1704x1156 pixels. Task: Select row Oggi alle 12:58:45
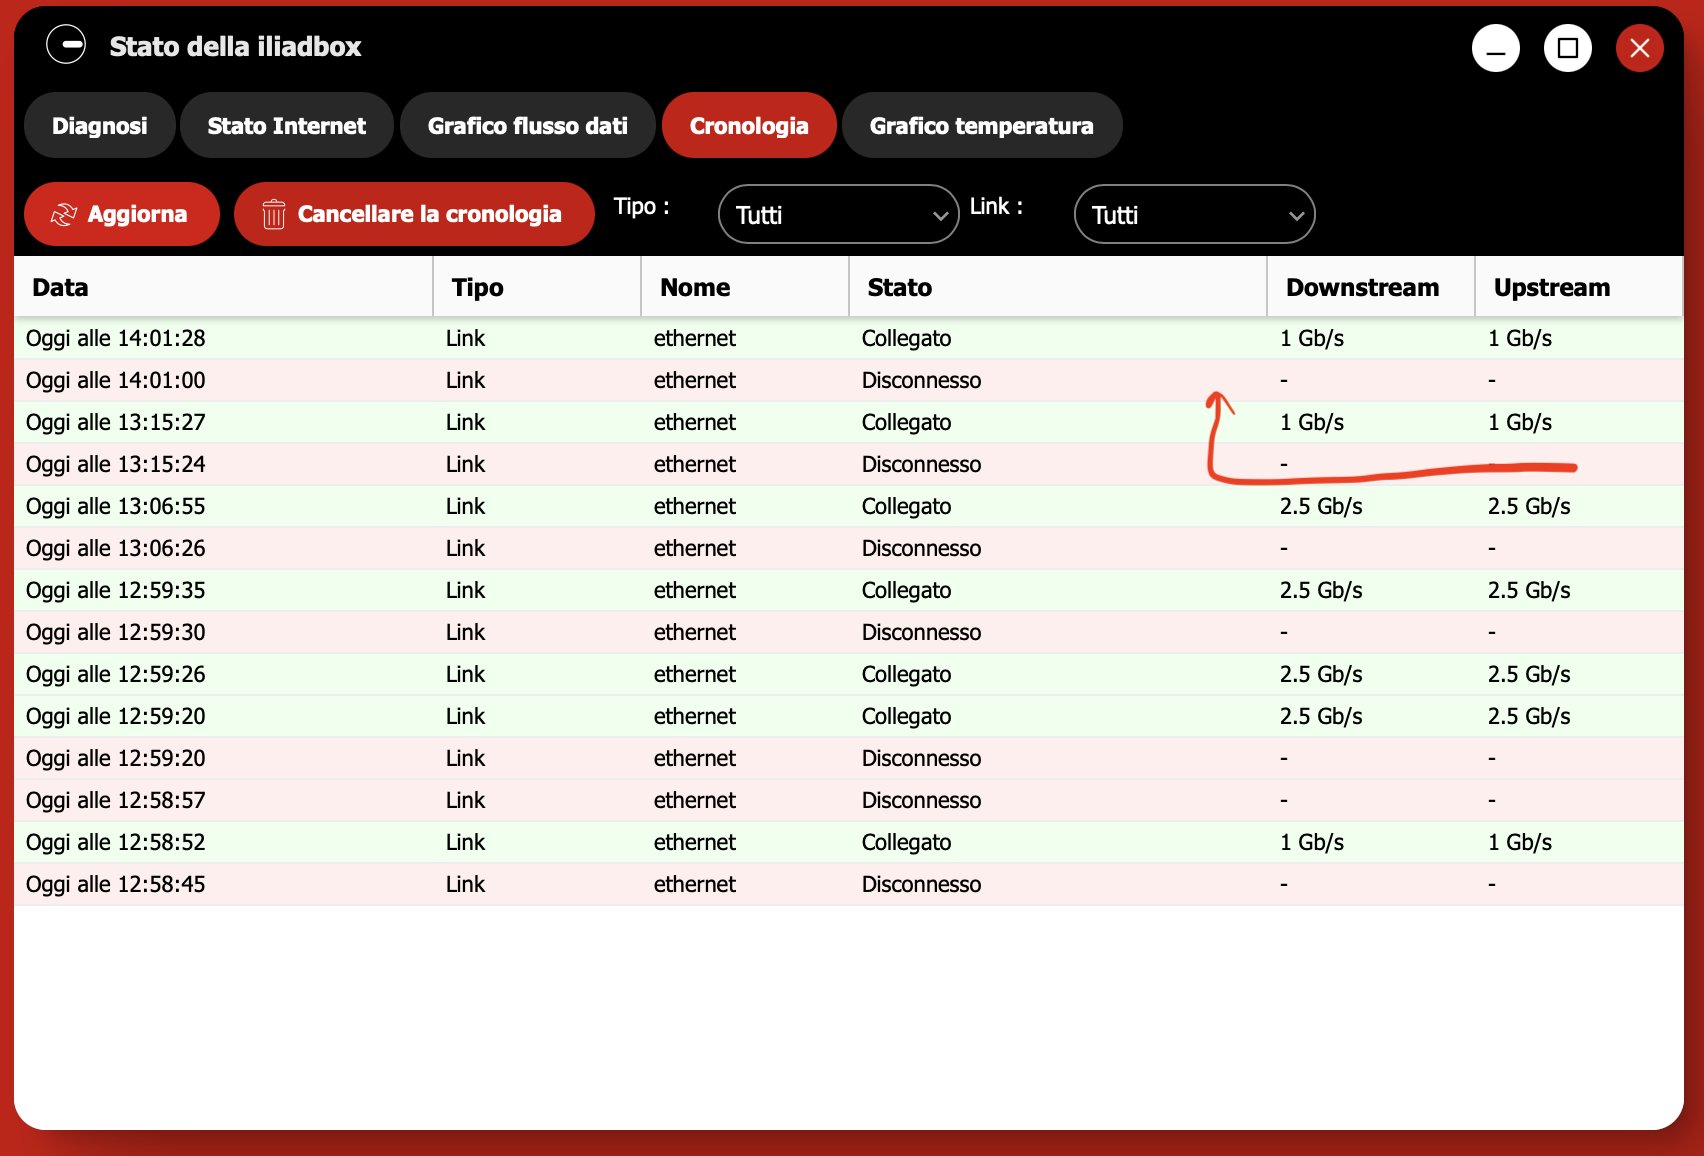pyautogui.click(x=849, y=884)
